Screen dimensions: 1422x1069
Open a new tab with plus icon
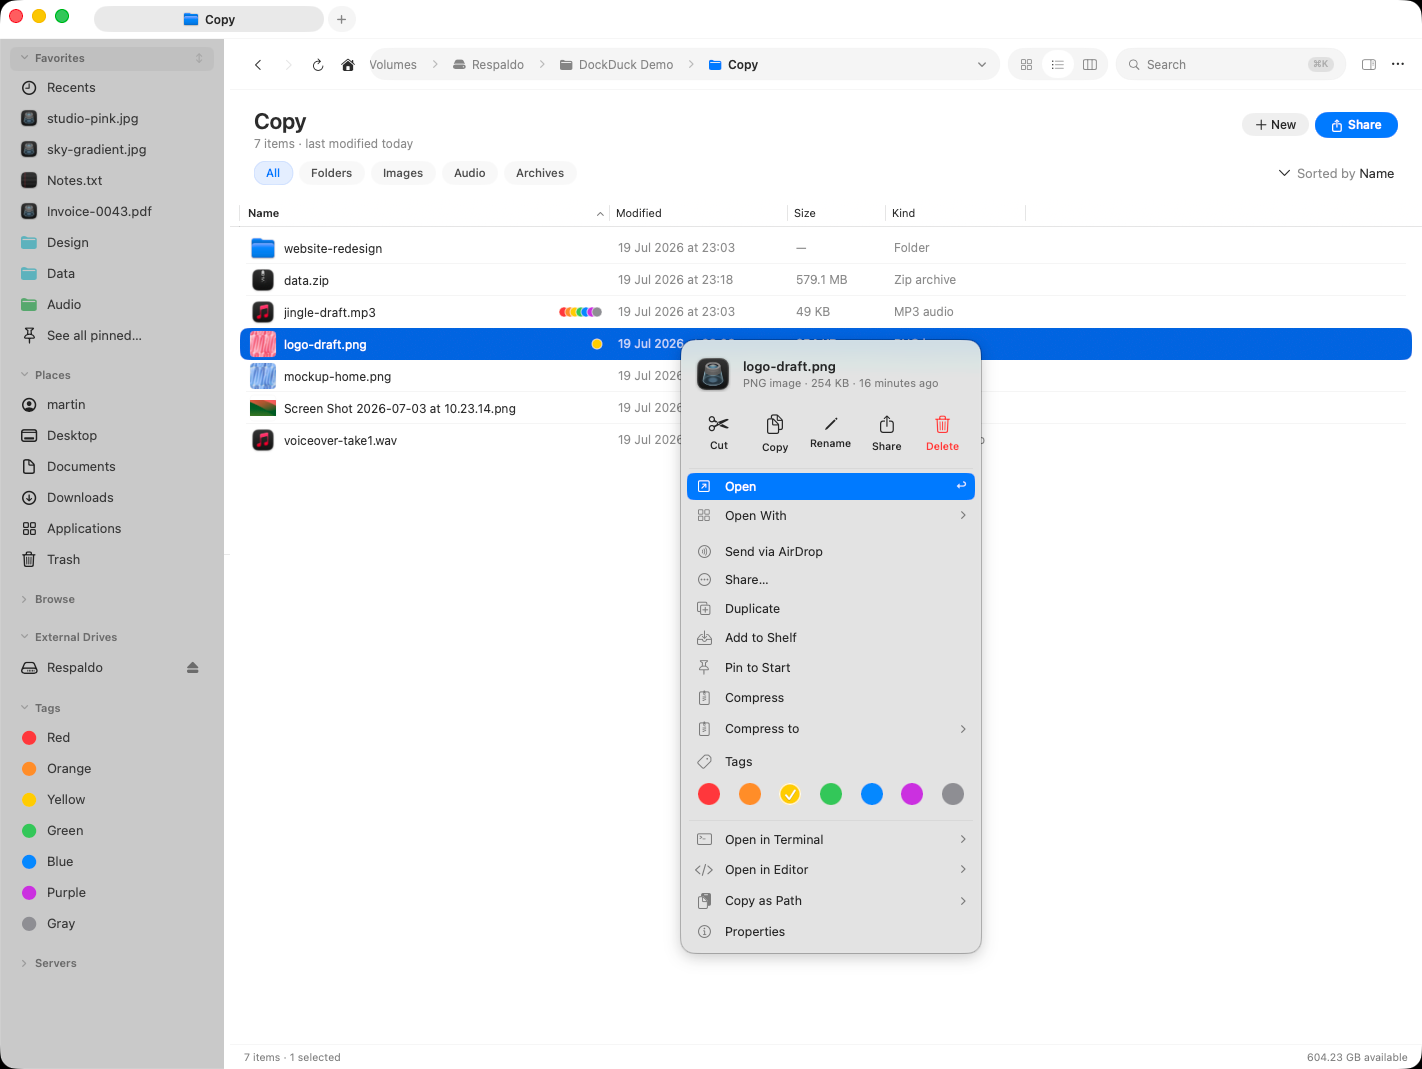pyautogui.click(x=342, y=19)
